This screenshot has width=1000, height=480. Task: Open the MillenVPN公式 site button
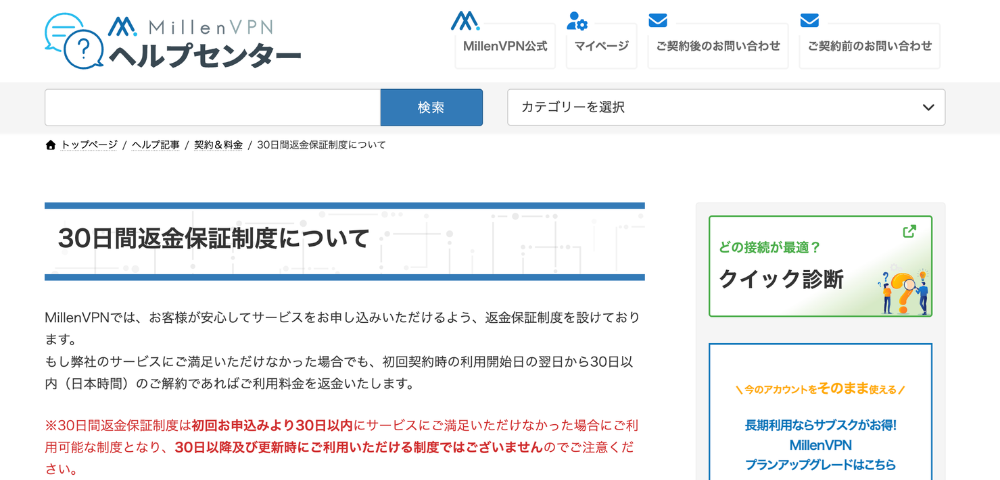point(505,46)
